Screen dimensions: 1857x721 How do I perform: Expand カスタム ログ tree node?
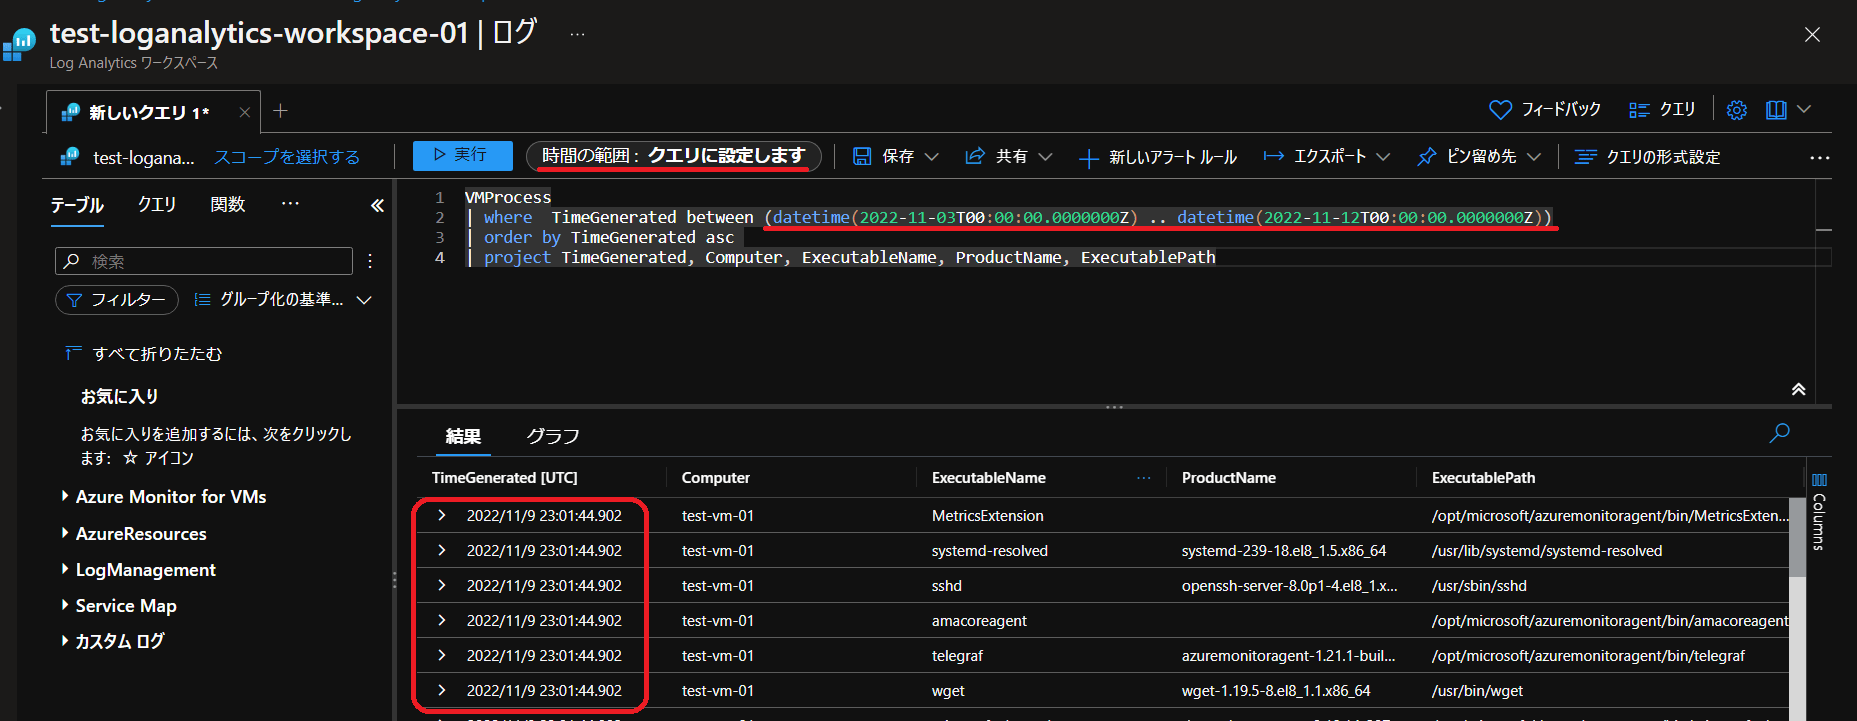click(65, 641)
